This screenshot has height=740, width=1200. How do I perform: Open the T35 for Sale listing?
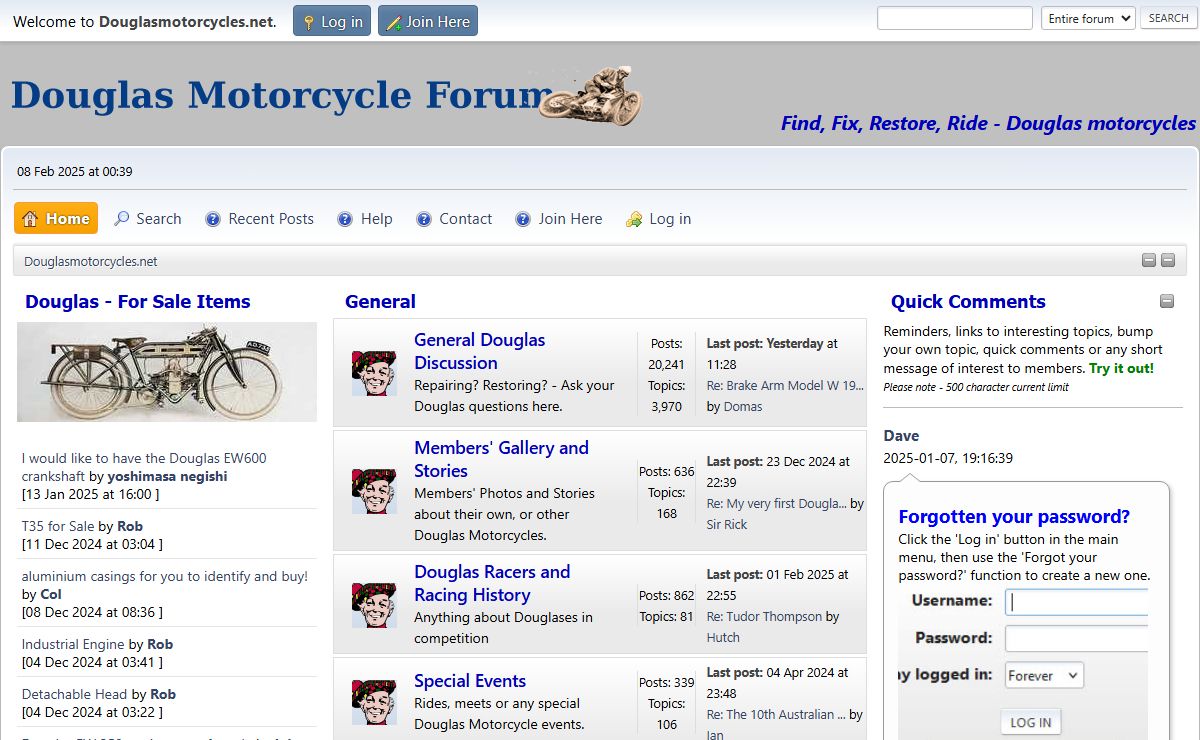point(58,526)
